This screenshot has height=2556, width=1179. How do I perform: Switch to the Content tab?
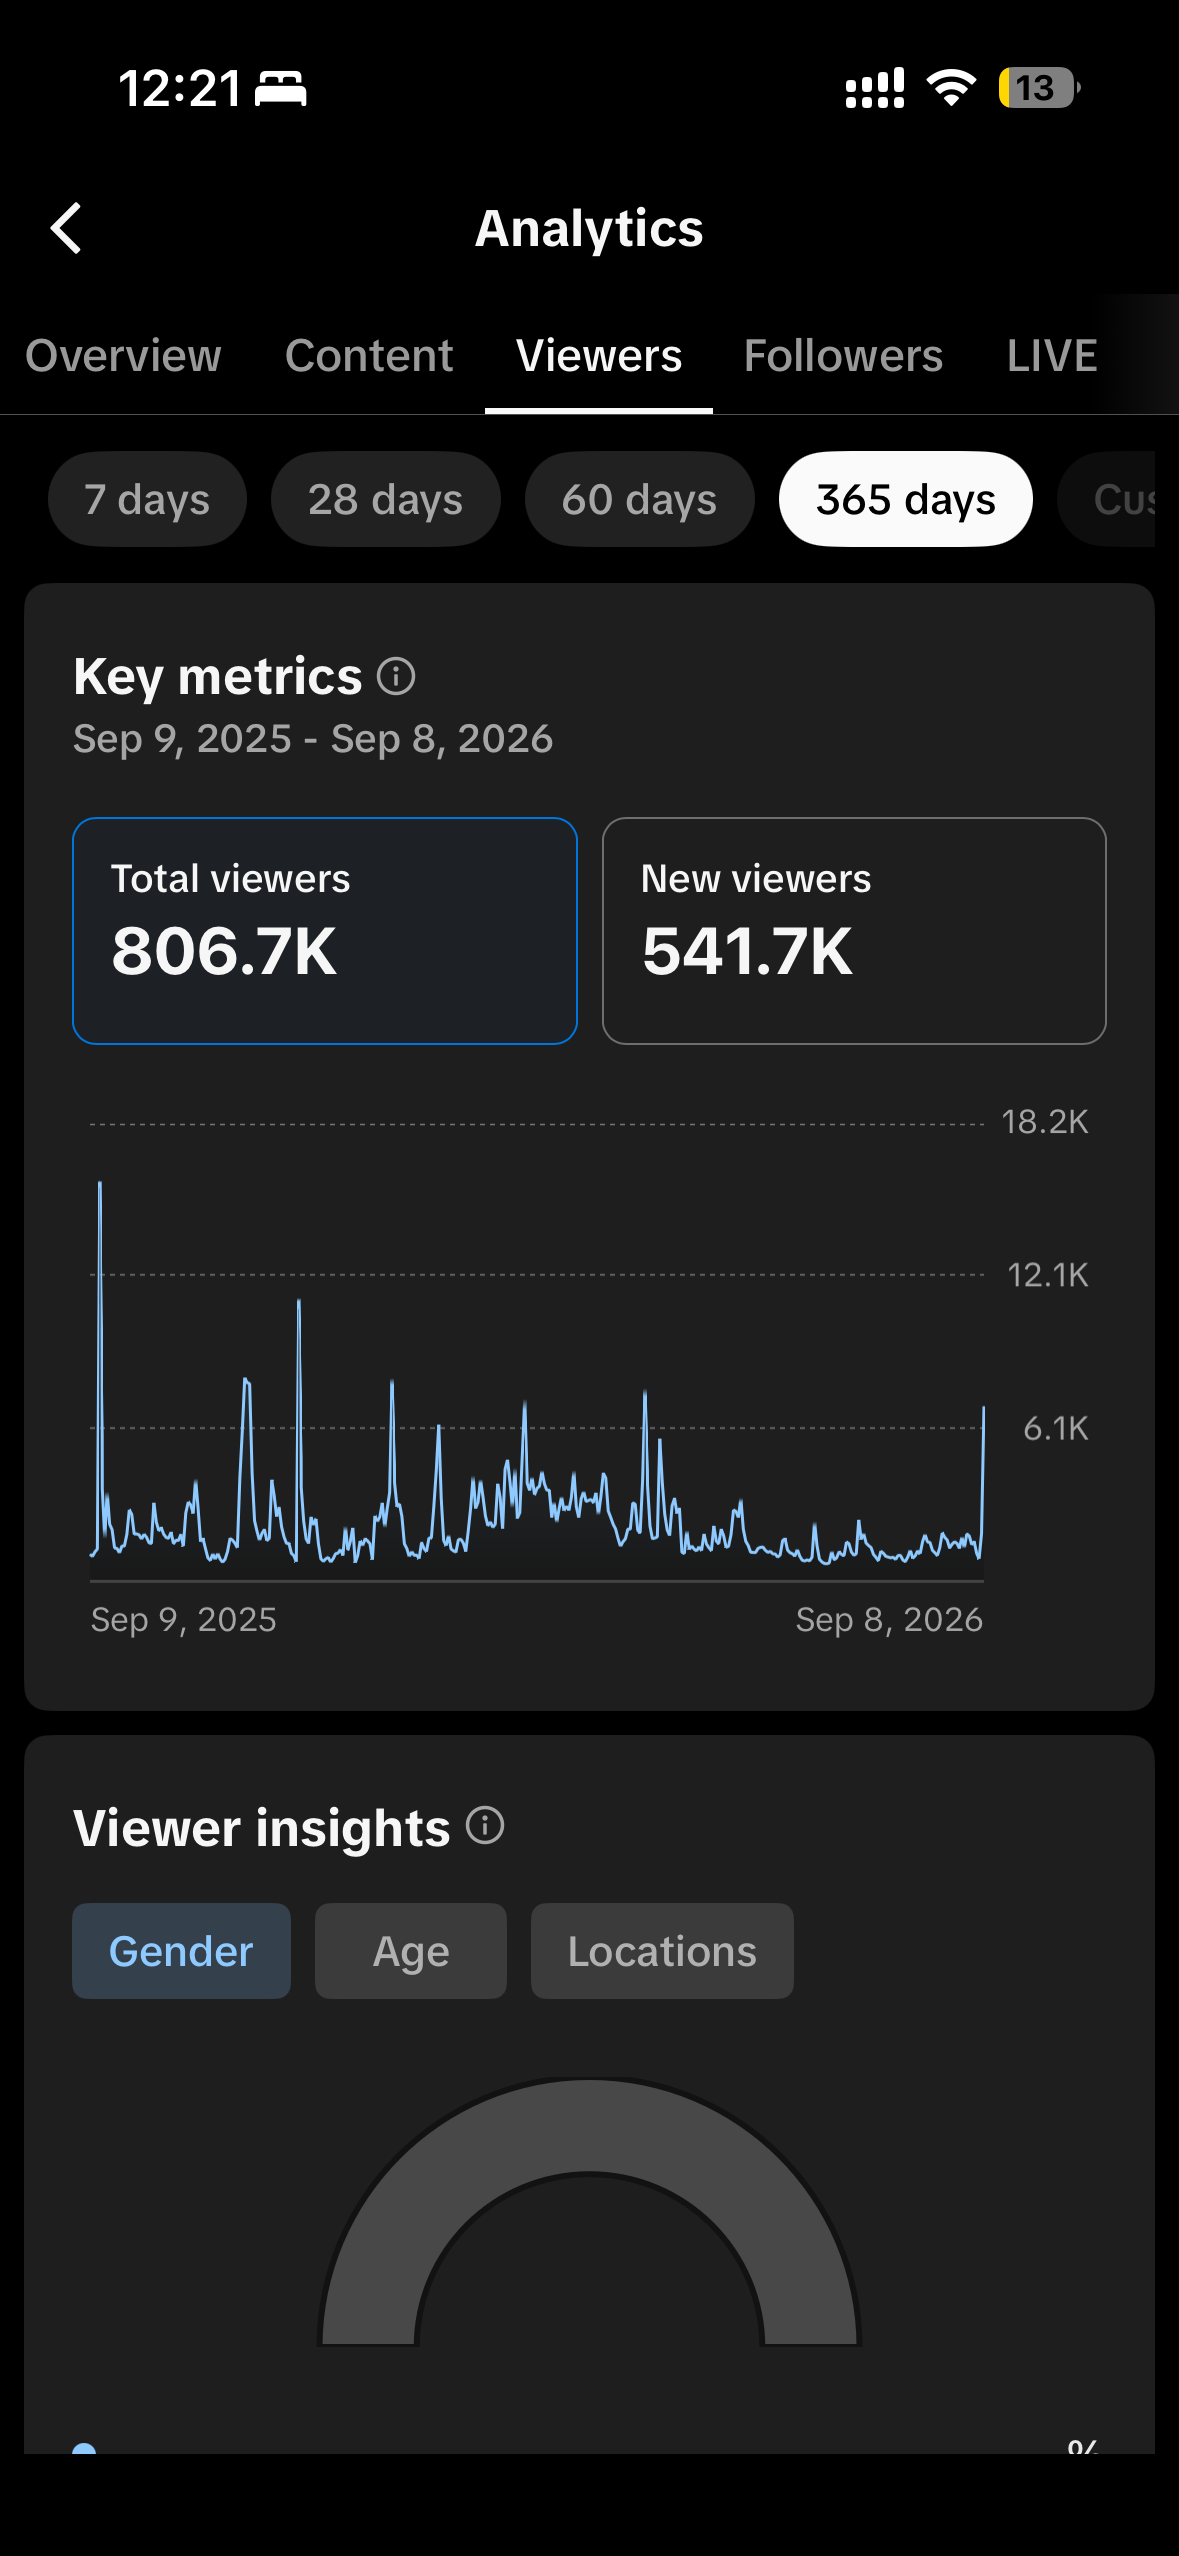coord(369,356)
